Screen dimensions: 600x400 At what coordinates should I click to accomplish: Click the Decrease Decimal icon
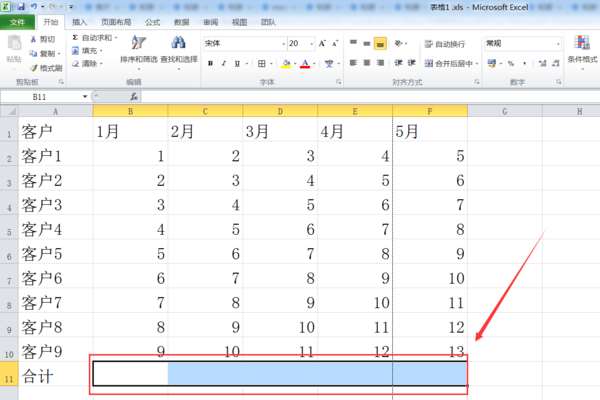556,63
